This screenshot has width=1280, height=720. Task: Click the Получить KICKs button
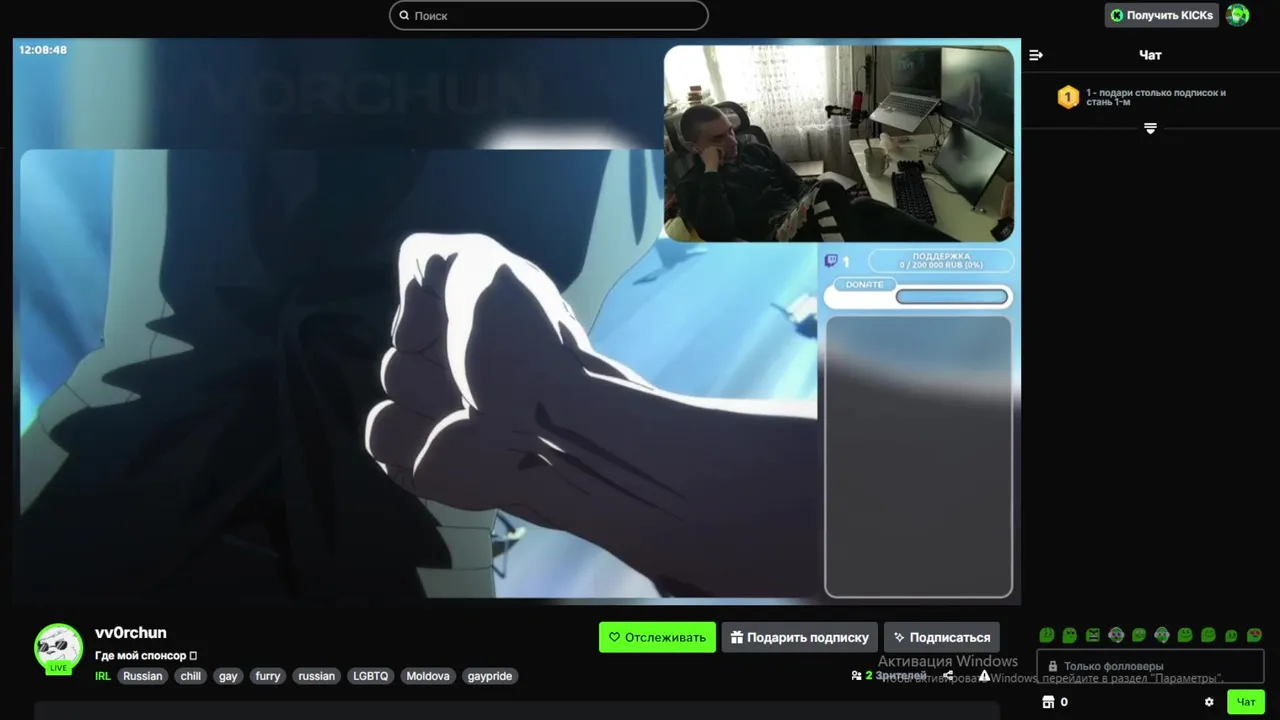pos(1161,15)
